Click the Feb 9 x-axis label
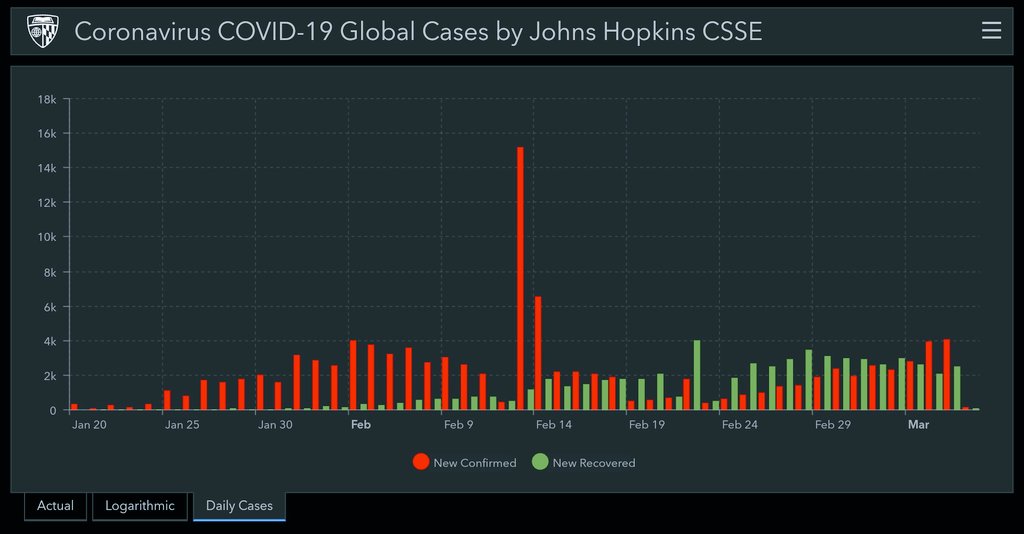The width and height of the screenshot is (1024, 534). click(458, 424)
